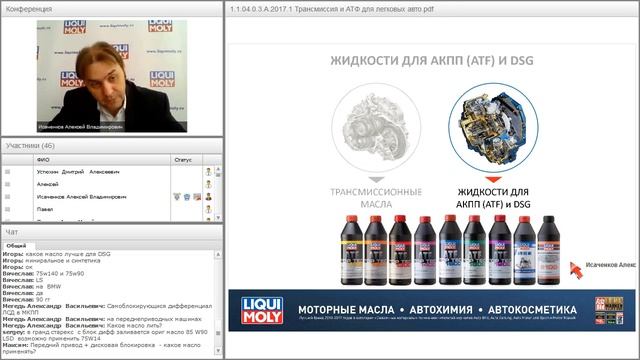The width and height of the screenshot is (640, 360).
Task: Click the user icon in Успехин Дмитрий's row
Action: pos(209,172)
